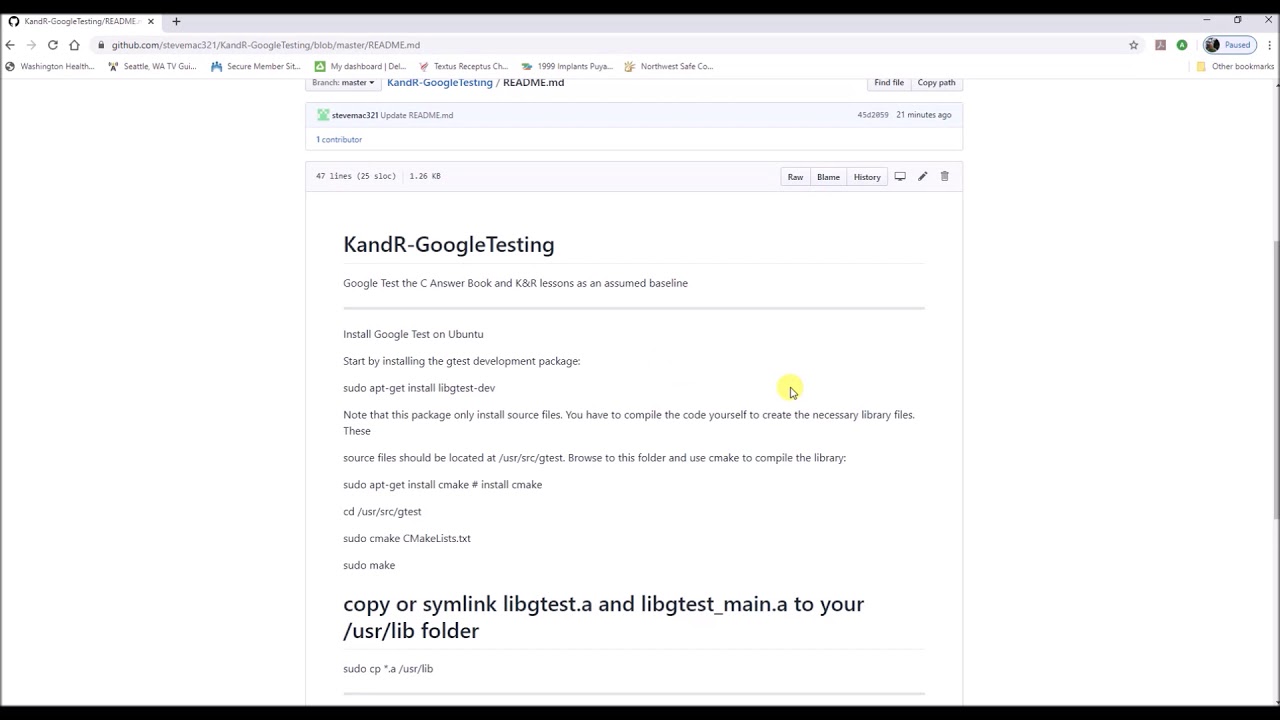Show file History
Screen dimensions: 1280x720
tap(867, 177)
